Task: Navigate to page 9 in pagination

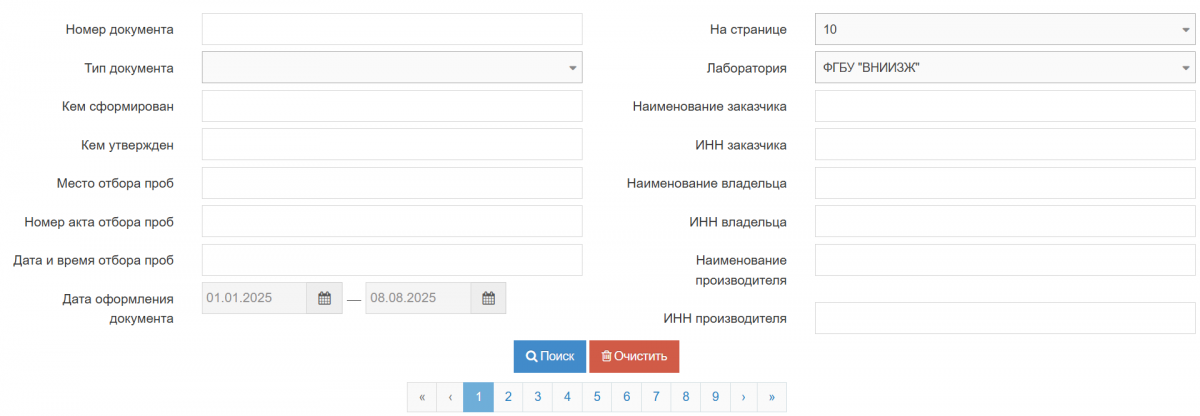Action: [715, 397]
